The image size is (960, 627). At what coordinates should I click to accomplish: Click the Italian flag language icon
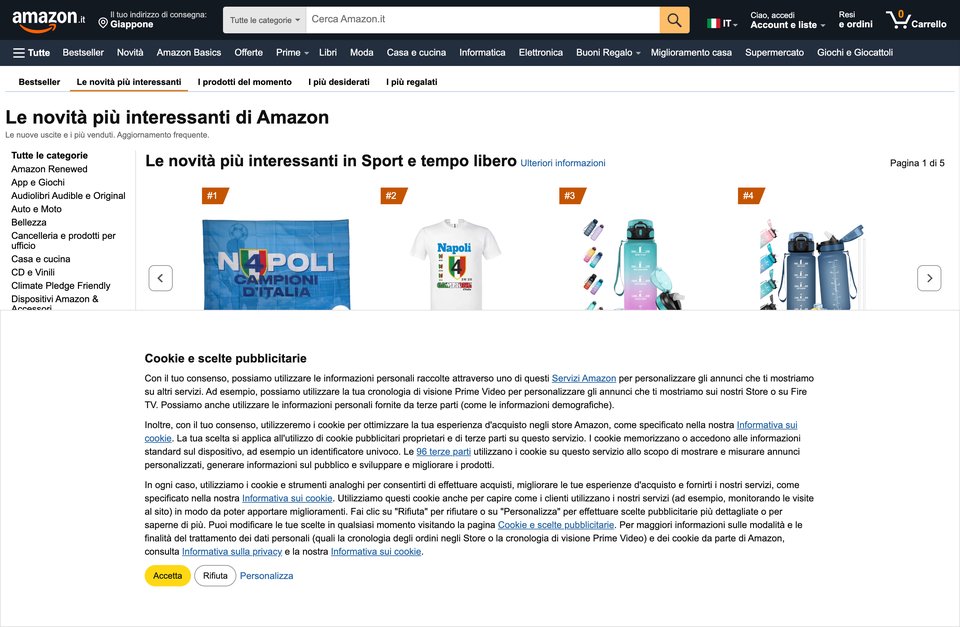[713, 23]
